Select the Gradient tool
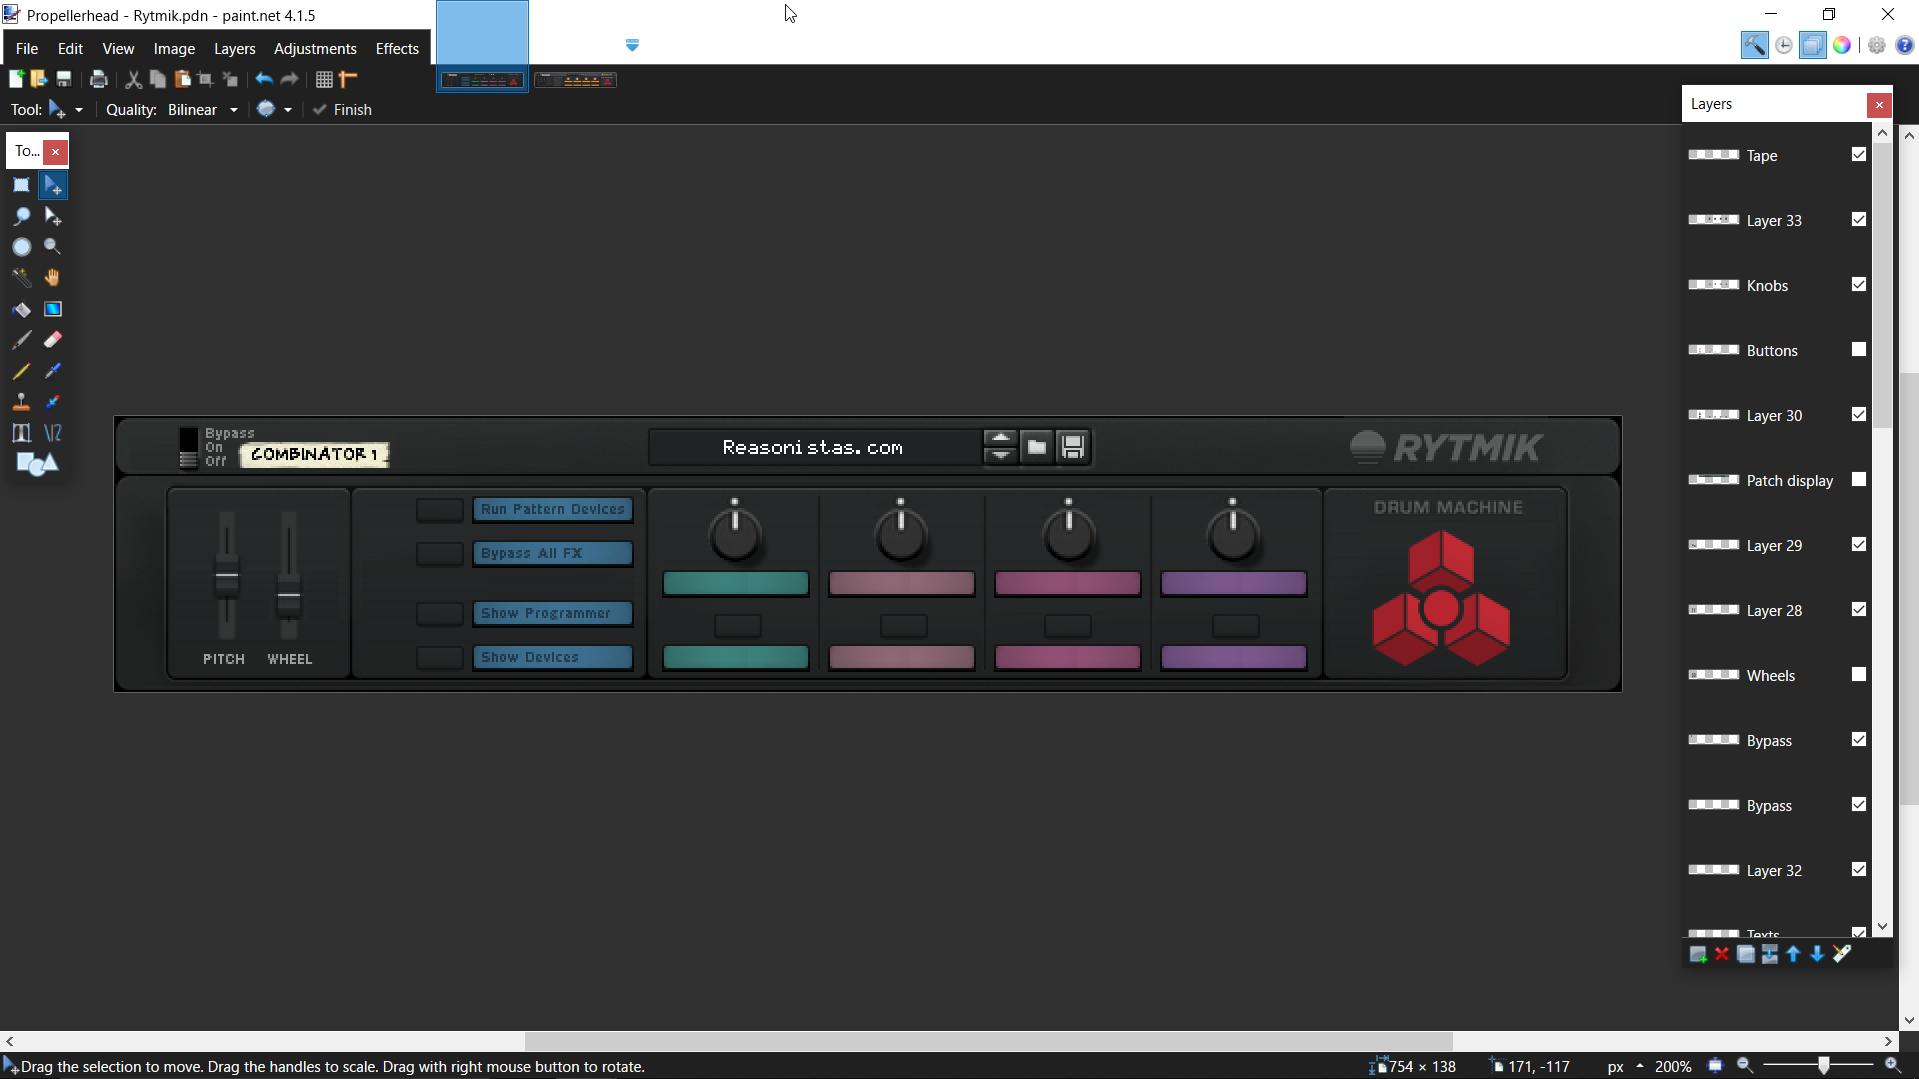1919x1079 pixels. (53, 309)
